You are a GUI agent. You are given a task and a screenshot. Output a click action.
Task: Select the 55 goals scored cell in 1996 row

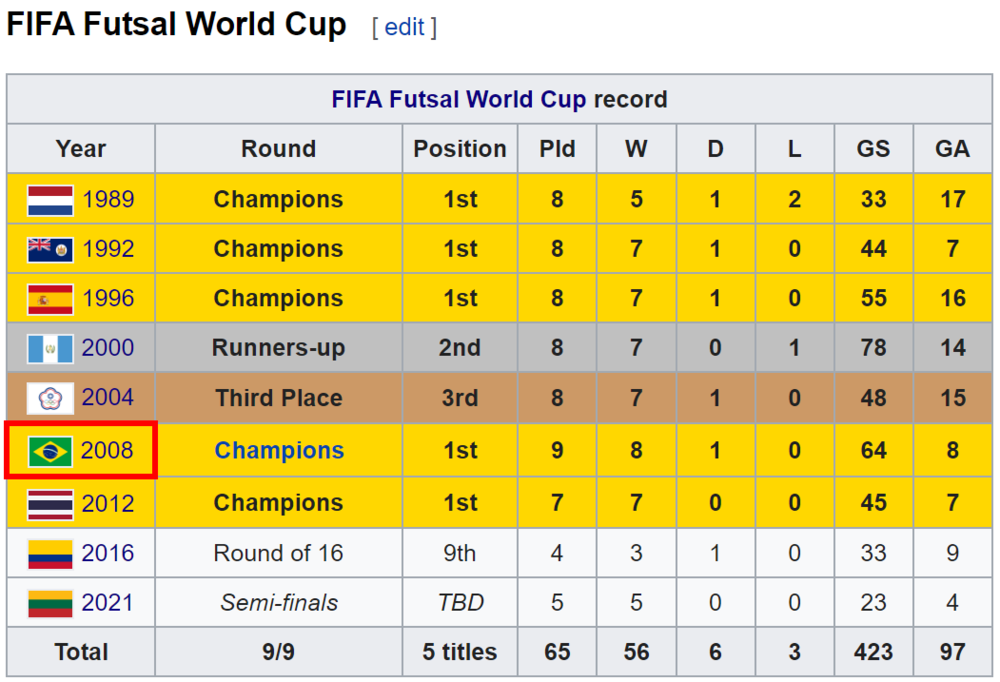pyautogui.click(x=874, y=298)
